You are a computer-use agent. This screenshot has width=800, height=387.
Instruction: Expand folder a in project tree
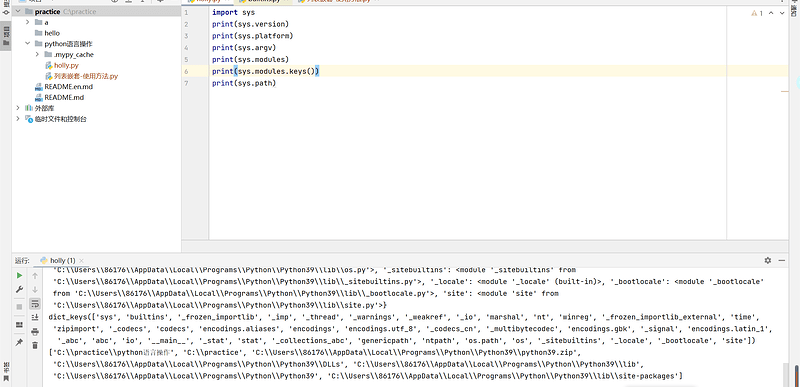click(x=28, y=22)
